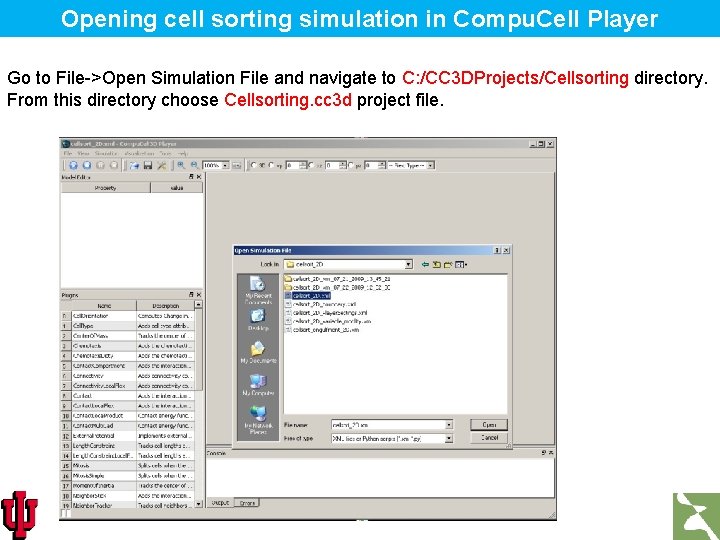Click the green back arrow in dialog
The height and width of the screenshot is (540, 720).
tap(425, 264)
